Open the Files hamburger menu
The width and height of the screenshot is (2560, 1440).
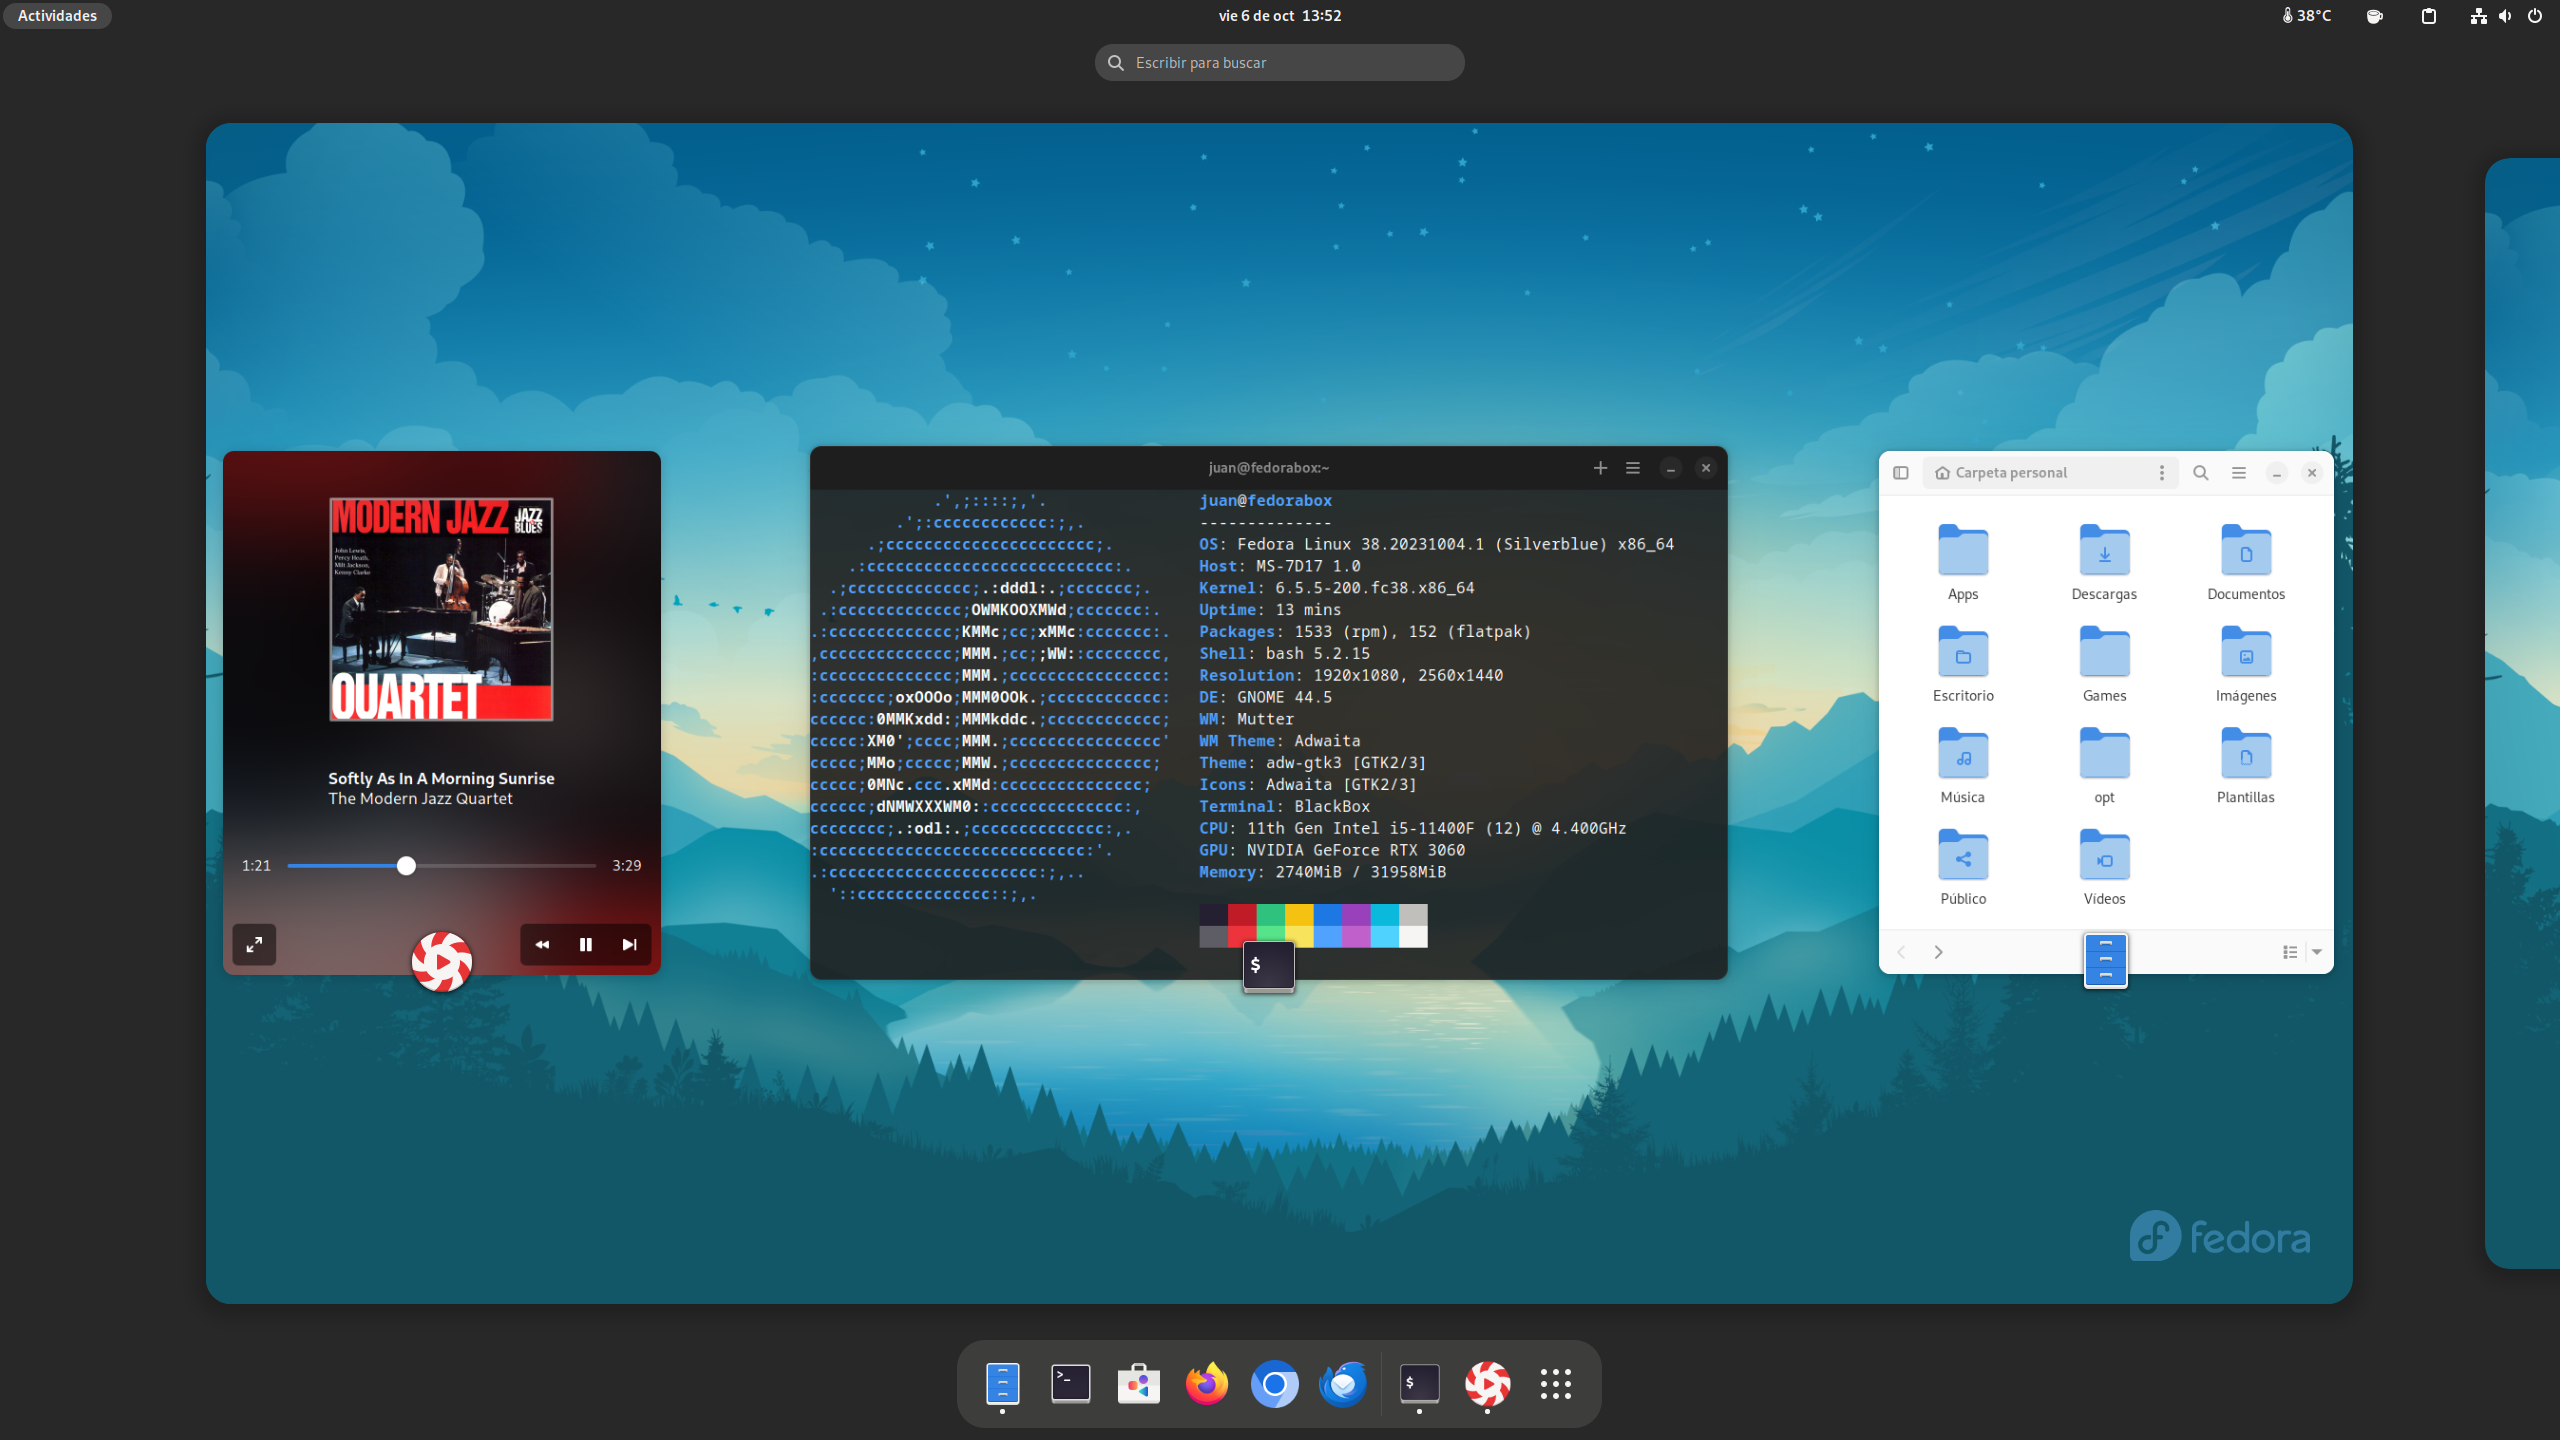2239,473
